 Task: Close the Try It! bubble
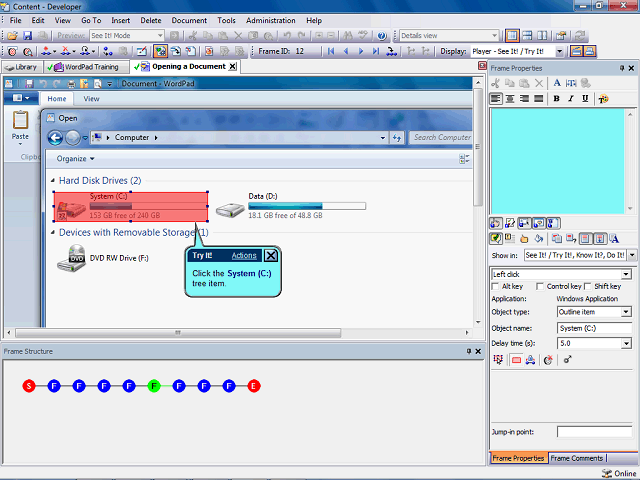pos(271,256)
